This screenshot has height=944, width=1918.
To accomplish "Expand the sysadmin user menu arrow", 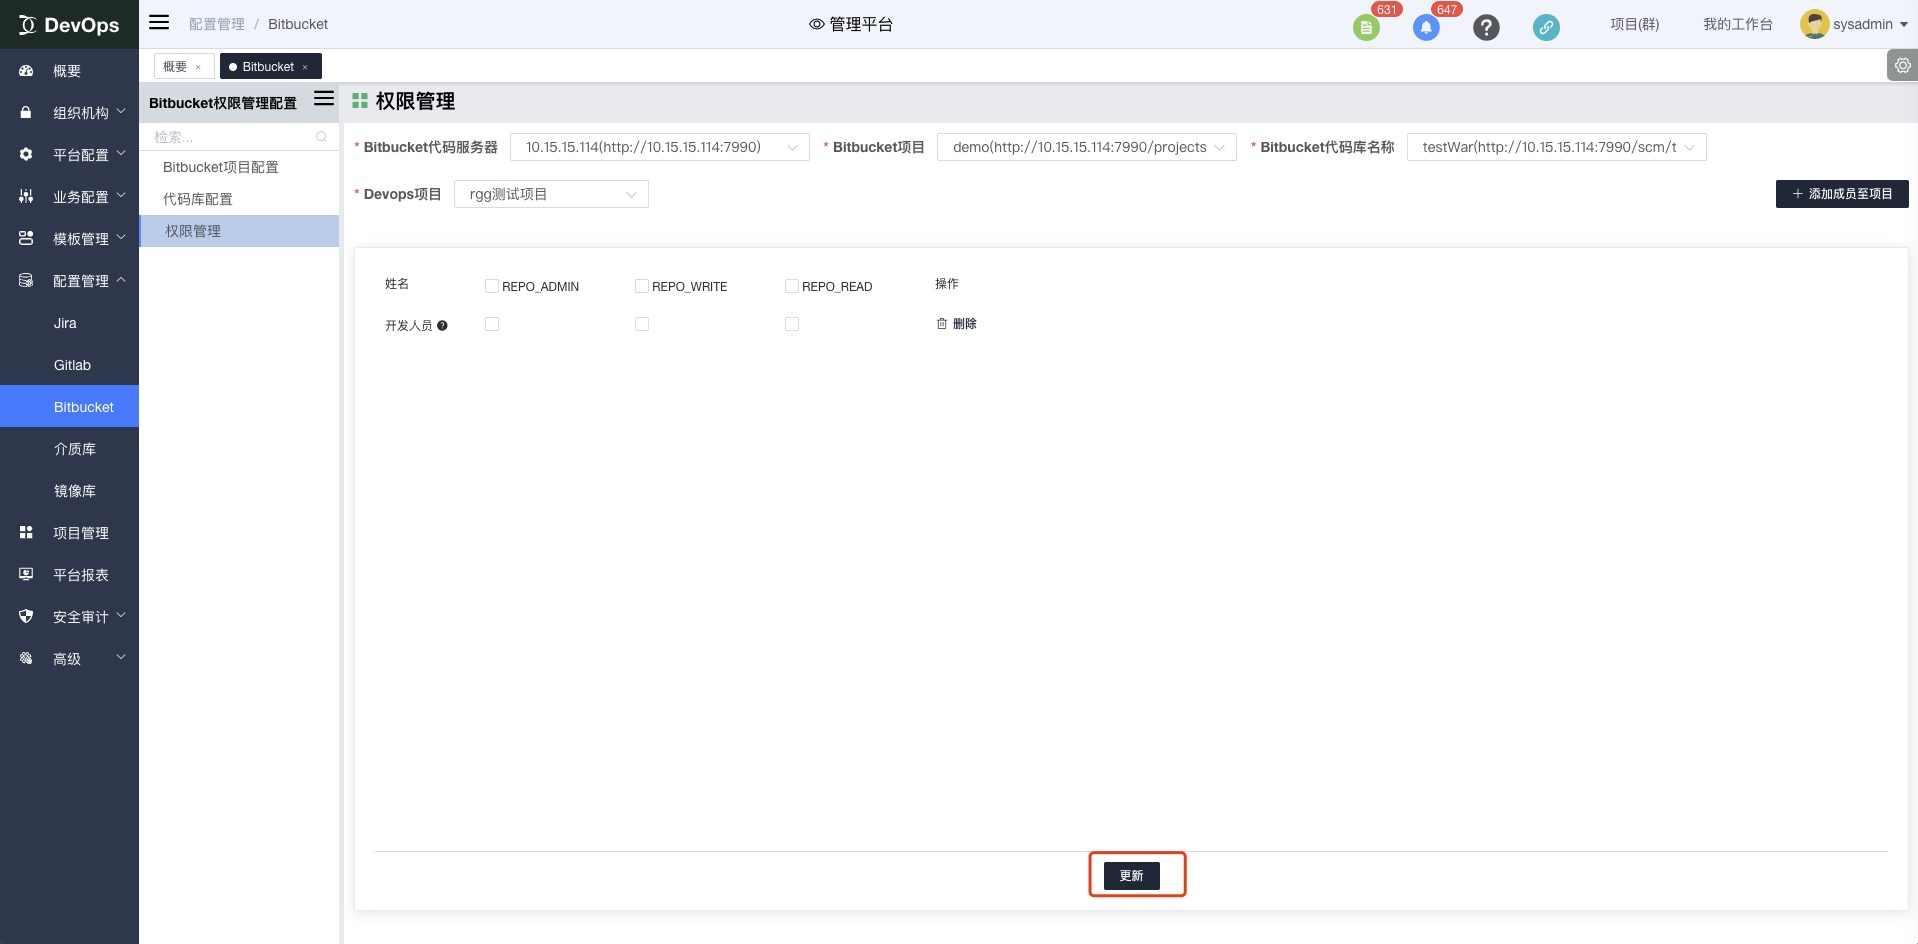I will click(1903, 25).
